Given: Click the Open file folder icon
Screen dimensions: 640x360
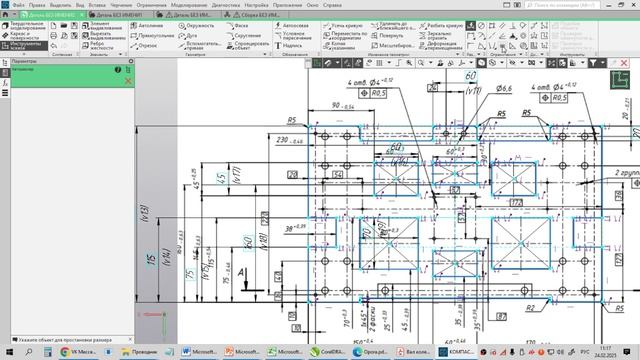Looking at the screenshot, I should 64,26.
